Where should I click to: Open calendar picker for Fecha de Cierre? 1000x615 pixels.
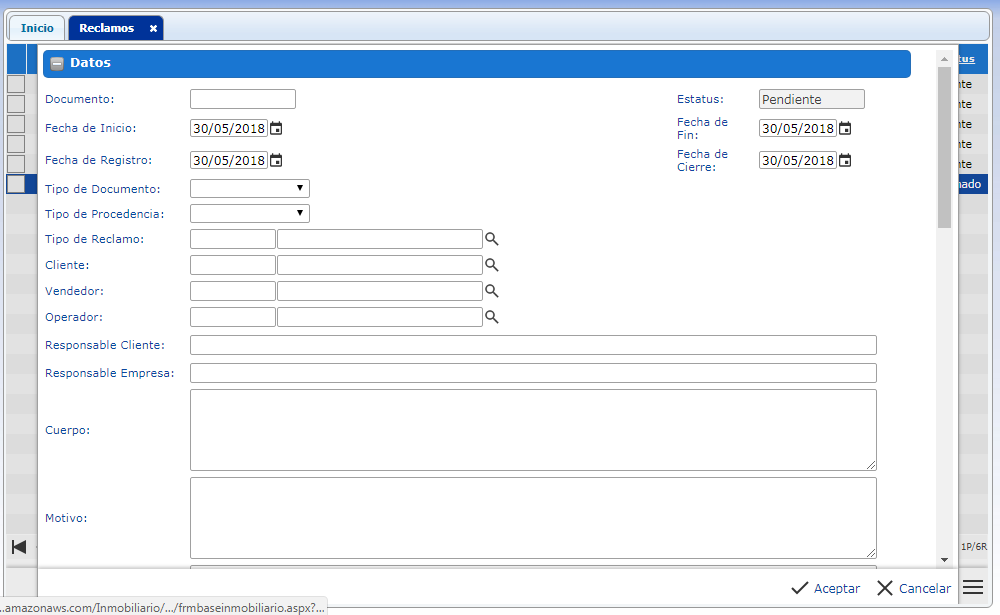[x=845, y=160]
